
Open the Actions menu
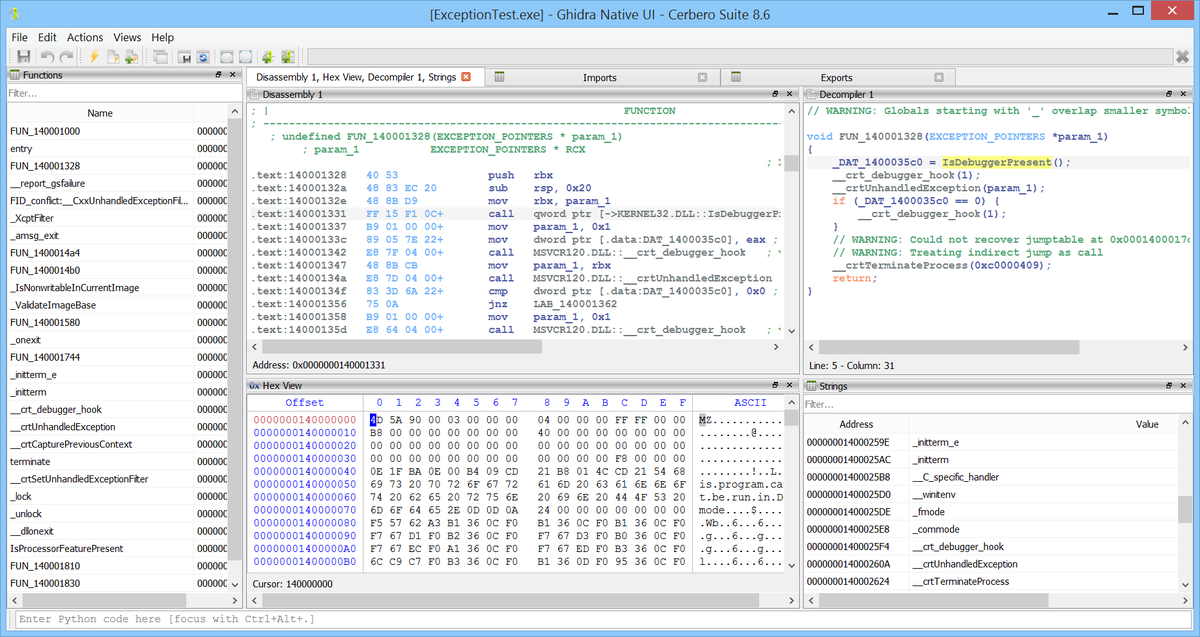pyautogui.click(x=85, y=37)
